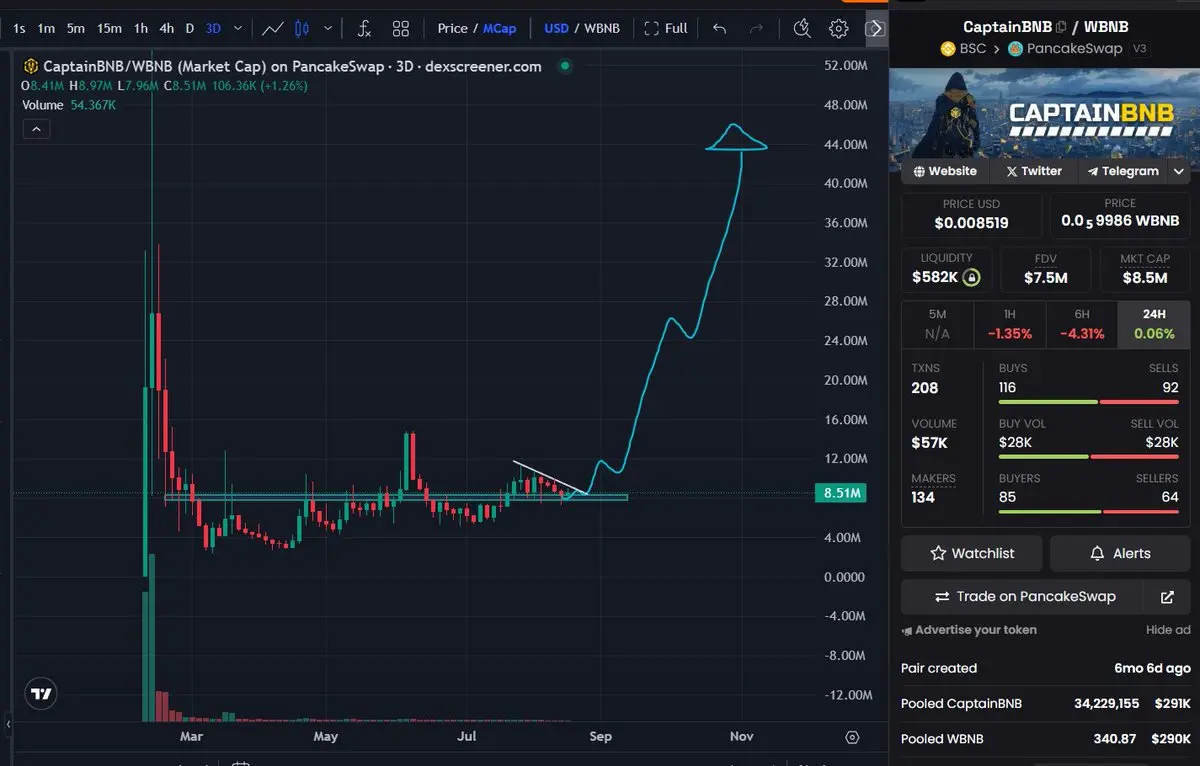Click Advertise your token link
Viewport: 1200px width, 766px height.
[x=969, y=630]
